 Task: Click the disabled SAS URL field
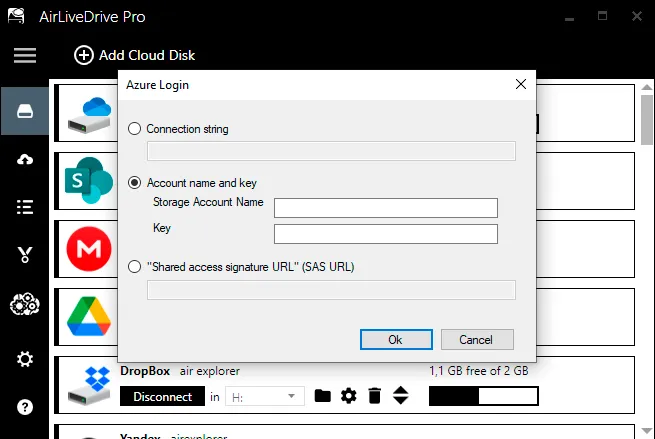[x=331, y=290]
